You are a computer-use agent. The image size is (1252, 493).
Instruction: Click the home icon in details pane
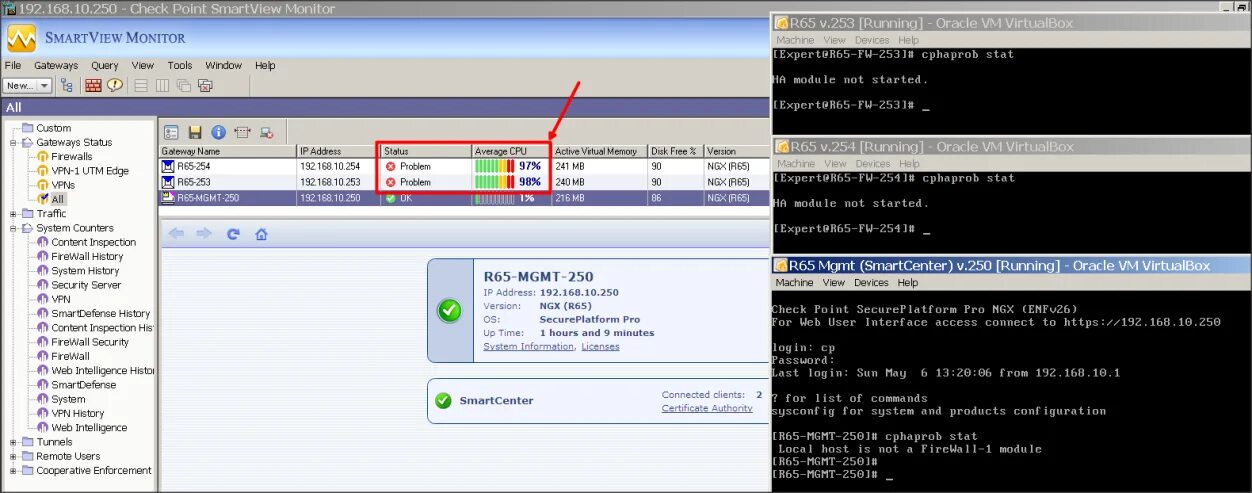261,234
